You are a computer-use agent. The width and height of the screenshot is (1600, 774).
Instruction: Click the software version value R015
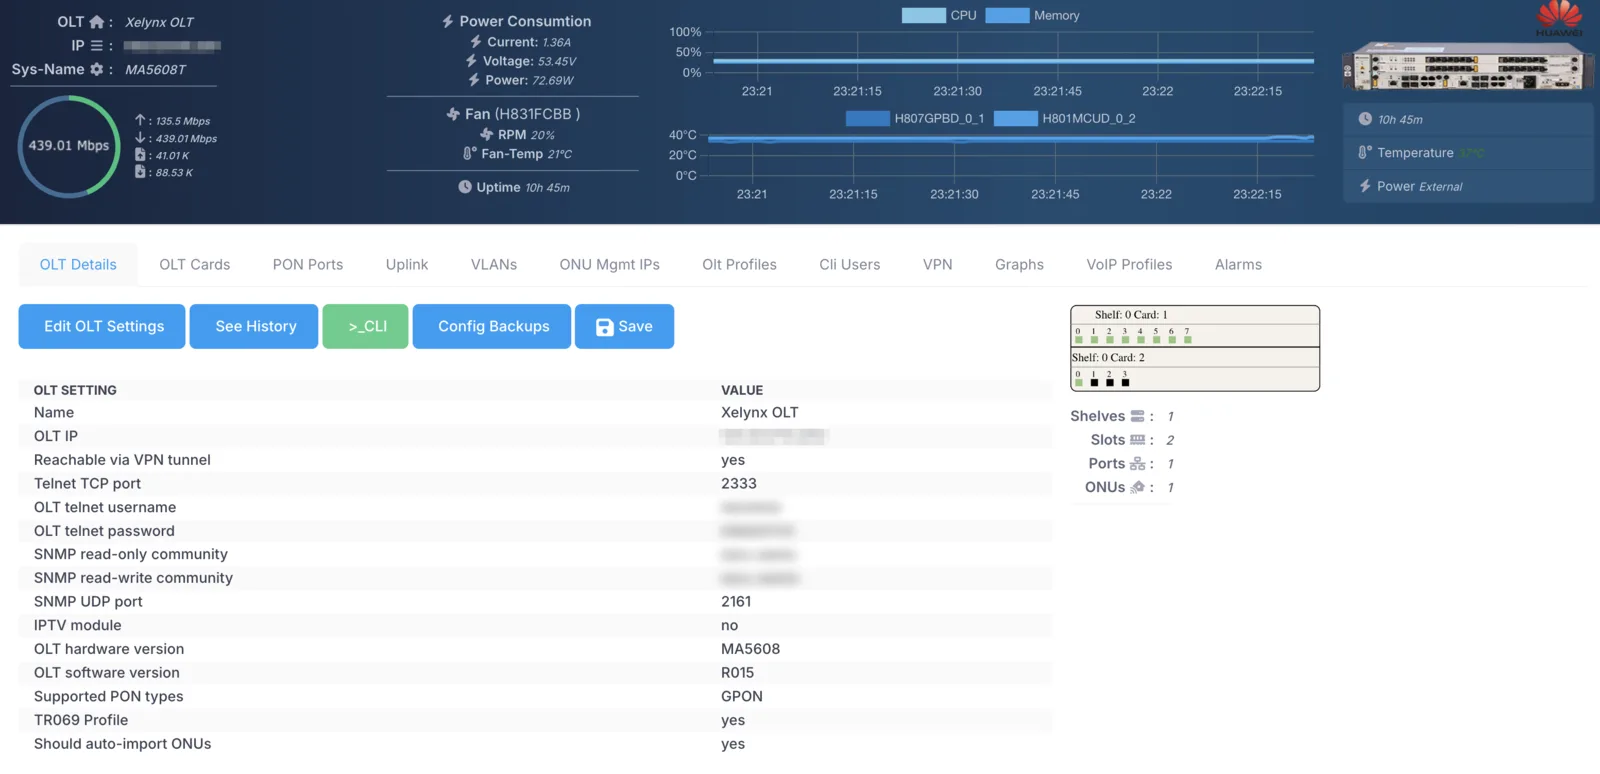(x=738, y=673)
